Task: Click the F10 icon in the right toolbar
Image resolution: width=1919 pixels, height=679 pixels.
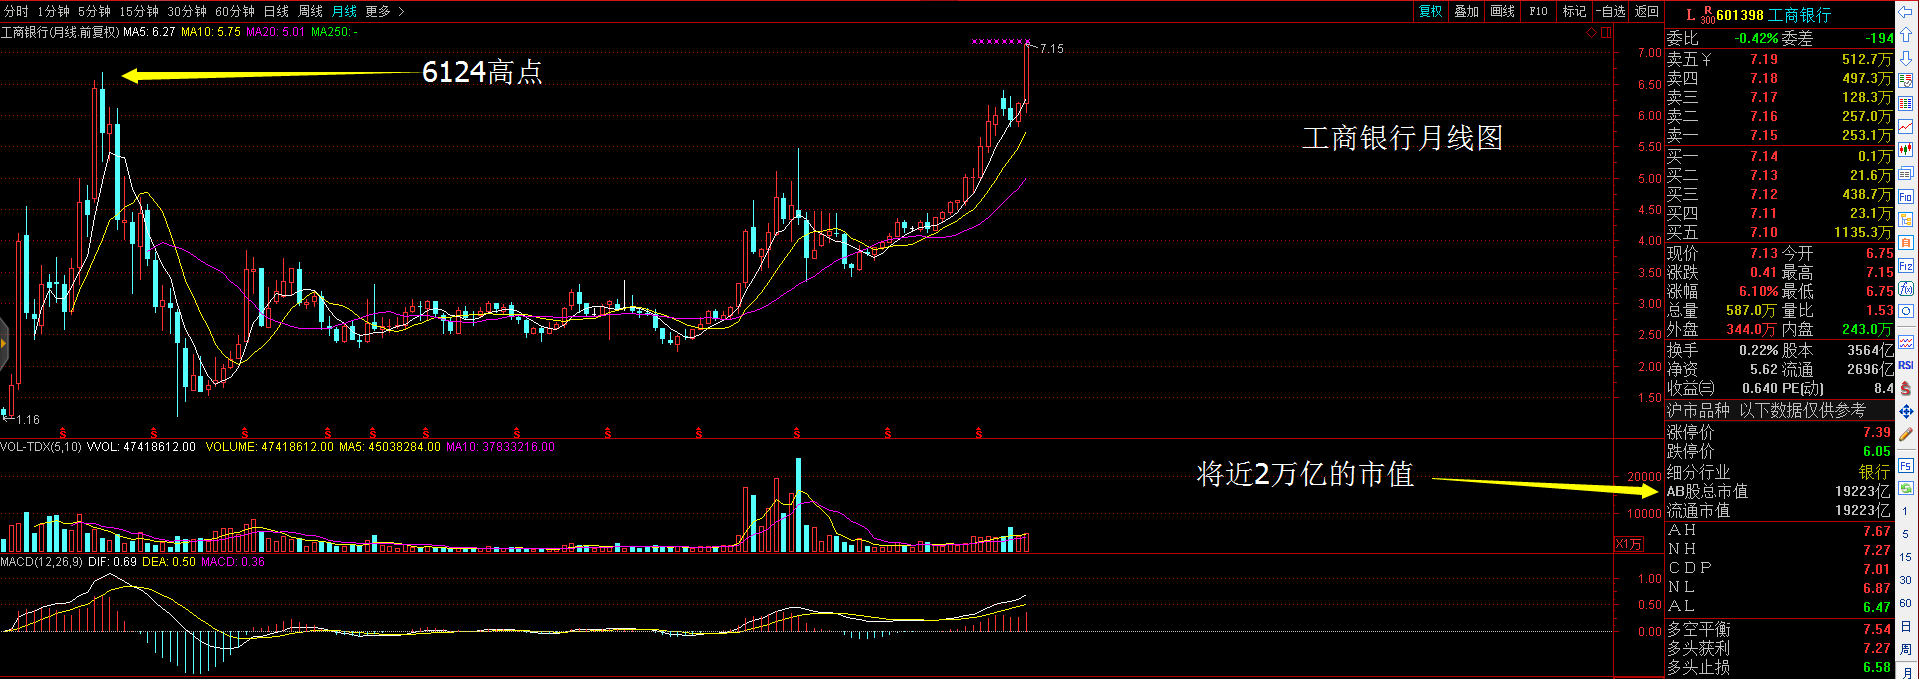Action: click(x=1906, y=197)
